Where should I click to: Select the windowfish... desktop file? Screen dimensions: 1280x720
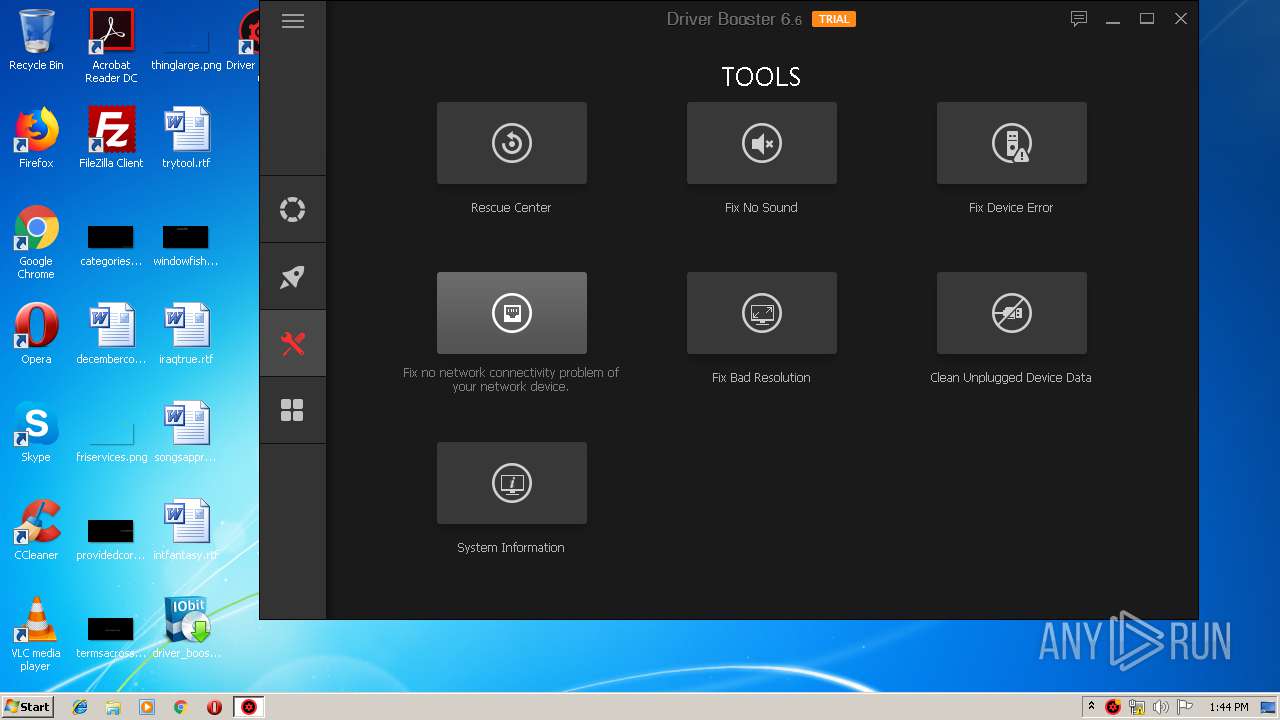(x=186, y=246)
